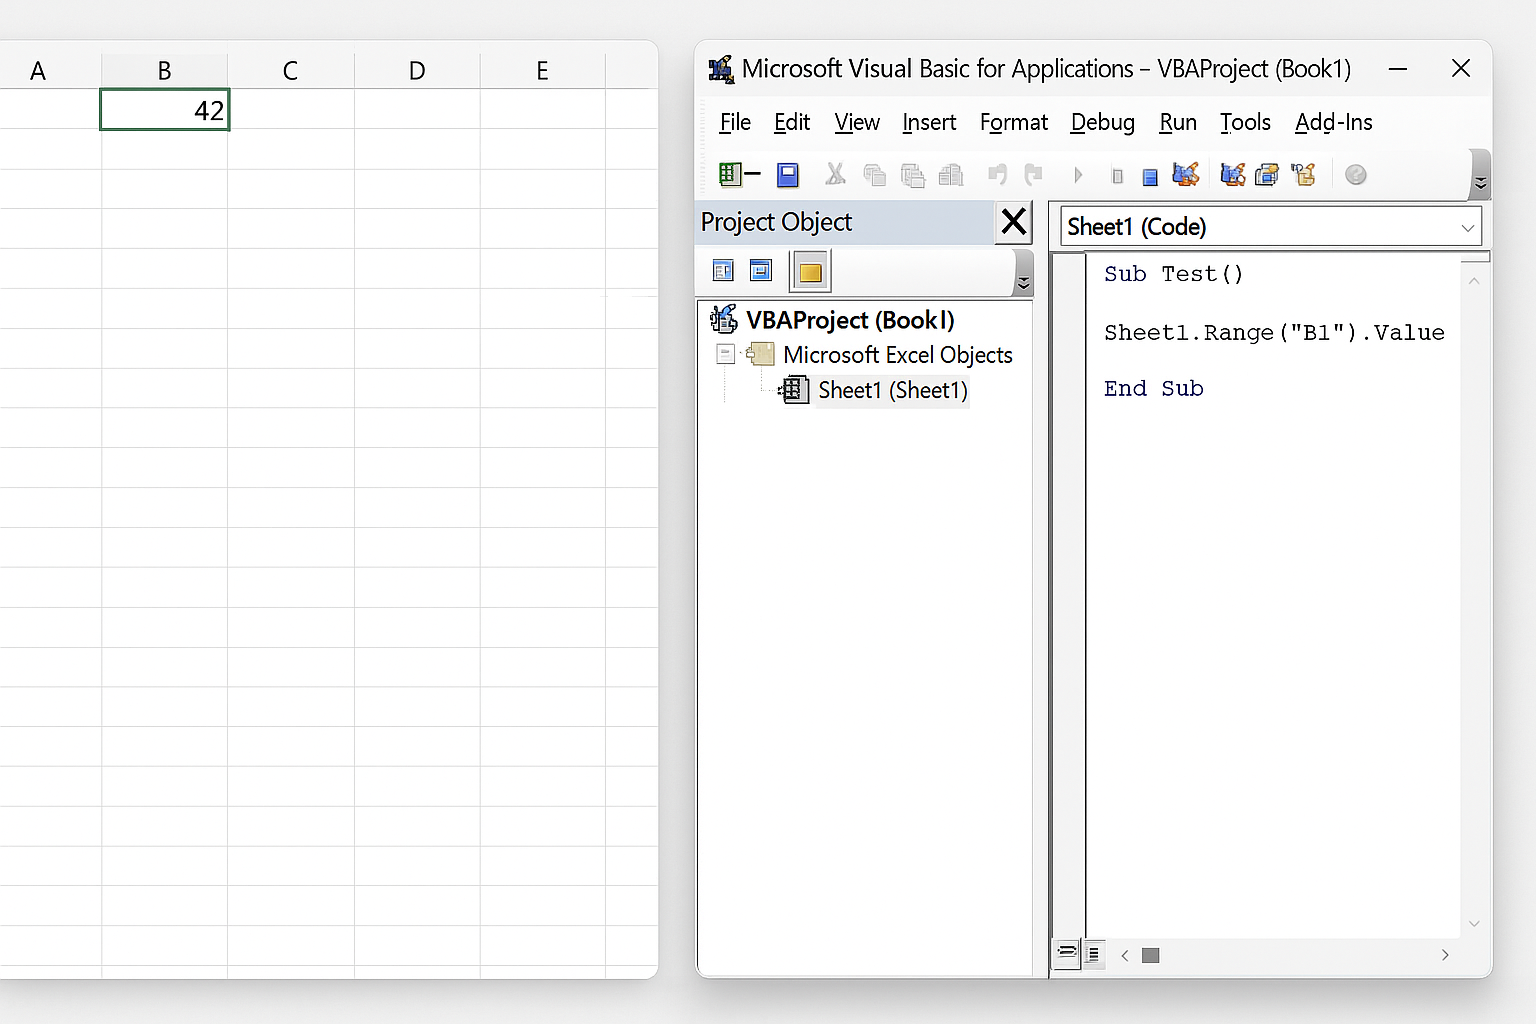Open the Insert menu
Image resolution: width=1536 pixels, height=1024 pixels.
[929, 122]
